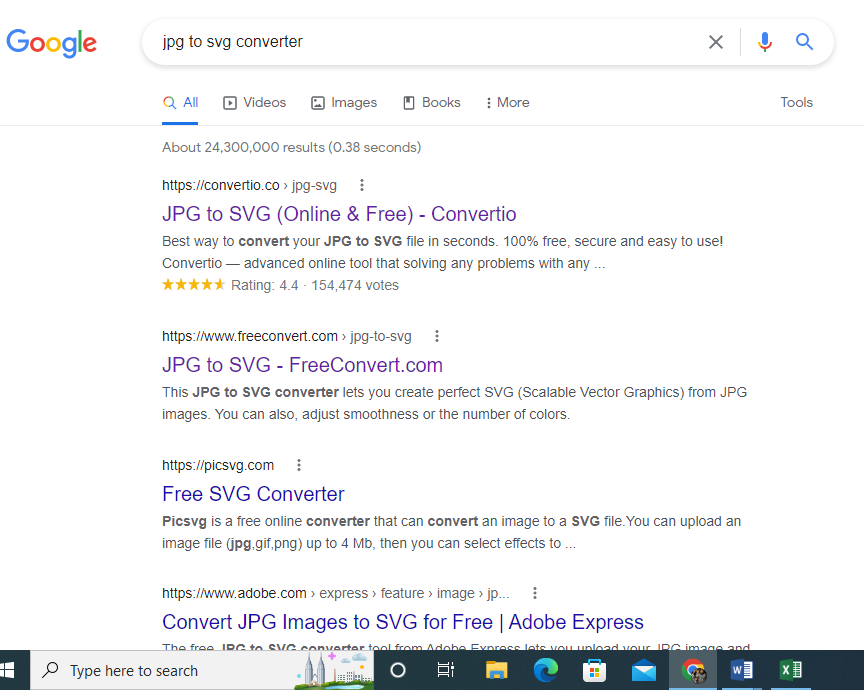Switch to the Images search tab
The height and width of the screenshot is (690, 864).
point(344,102)
